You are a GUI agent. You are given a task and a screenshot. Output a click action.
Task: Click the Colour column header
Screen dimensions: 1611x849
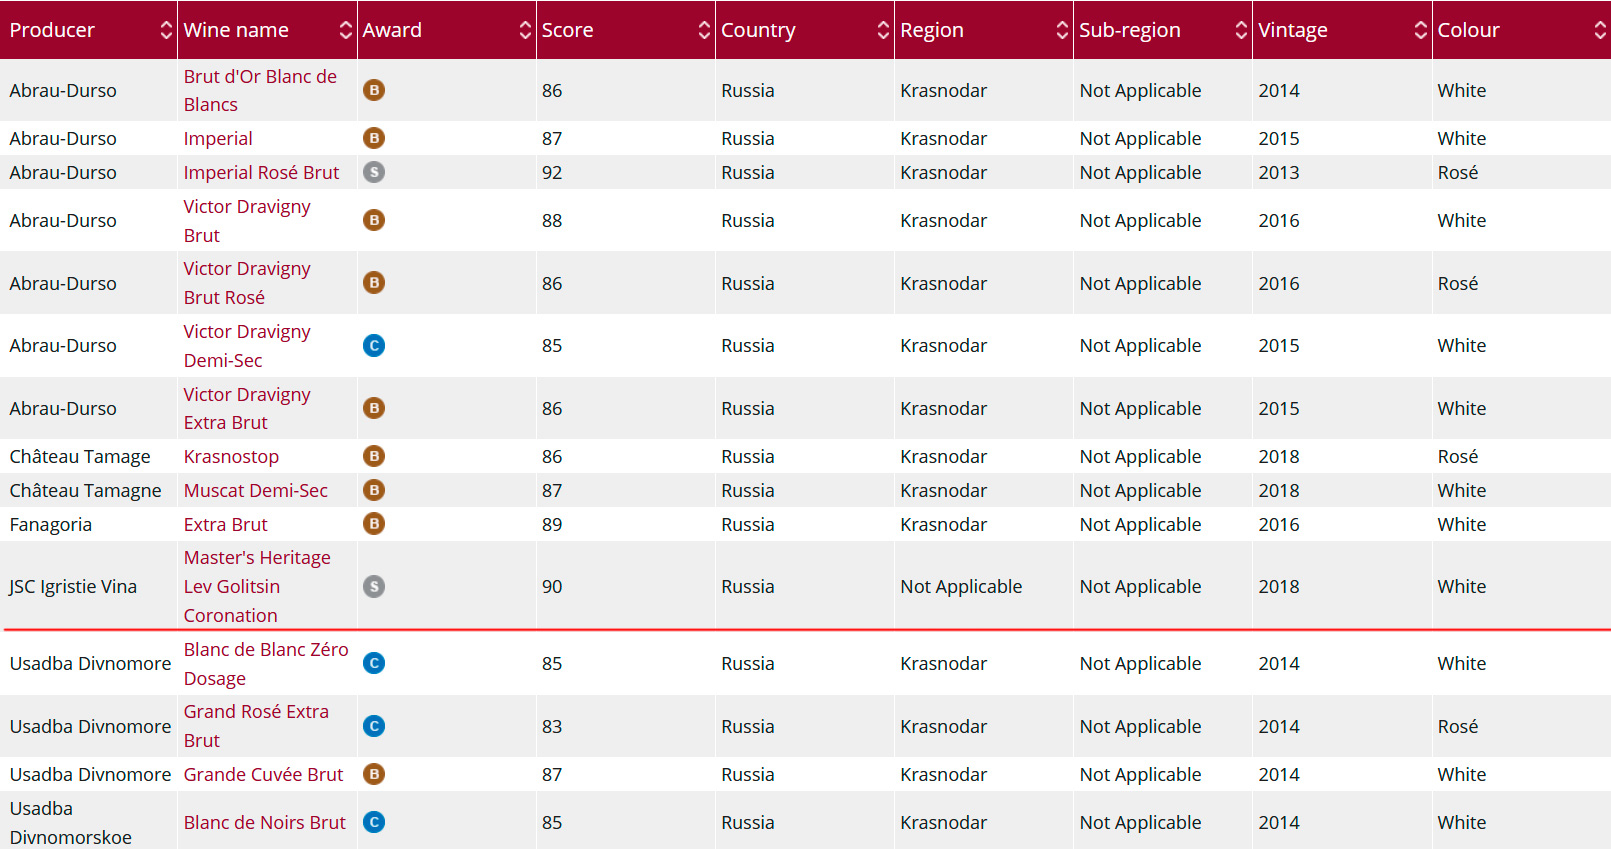tap(1468, 30)
